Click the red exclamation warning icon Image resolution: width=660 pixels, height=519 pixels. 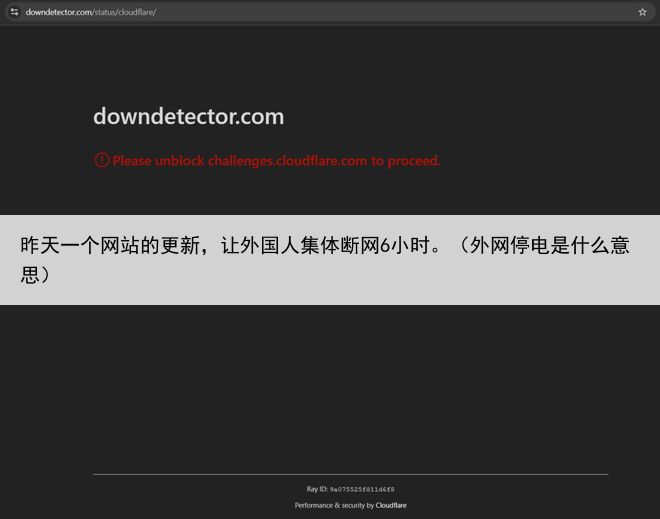(x=101, y=160)
